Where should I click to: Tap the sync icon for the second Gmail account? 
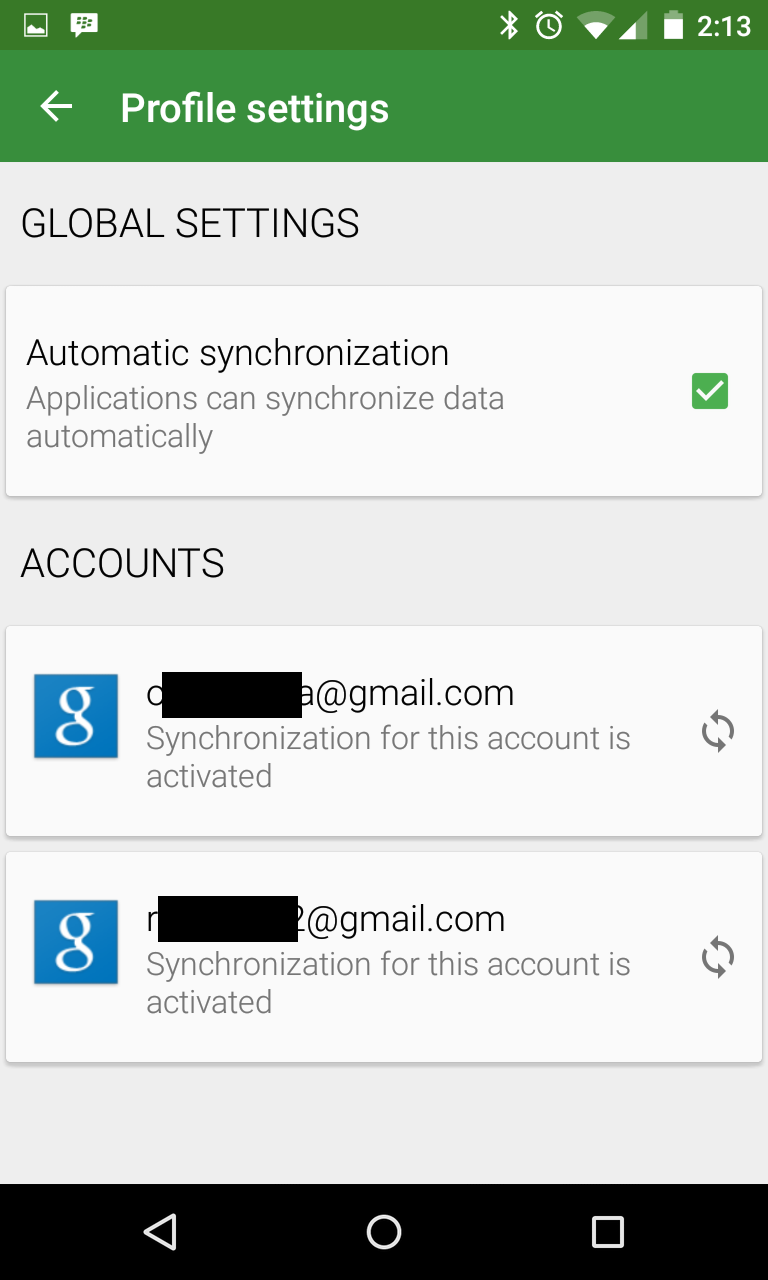tap(718, 958)
